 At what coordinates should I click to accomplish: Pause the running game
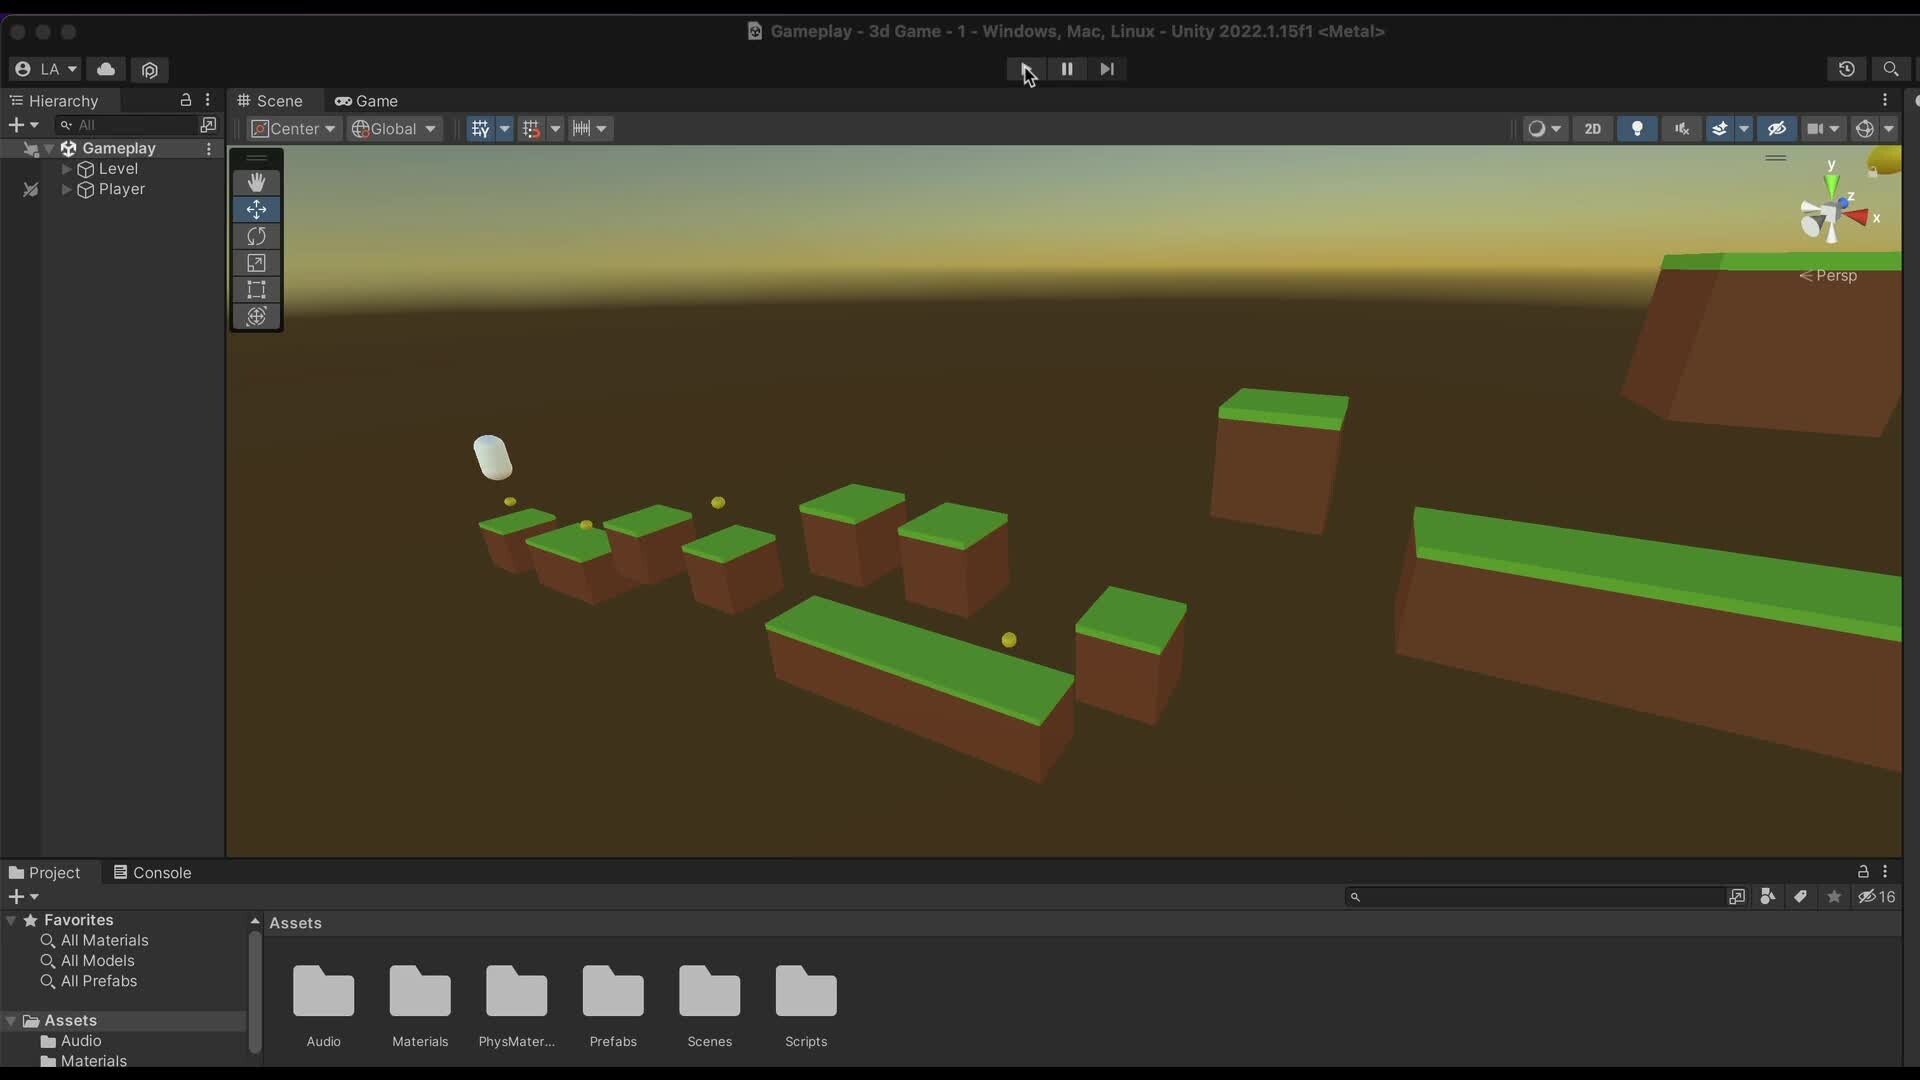click(x=1067, y=68)
